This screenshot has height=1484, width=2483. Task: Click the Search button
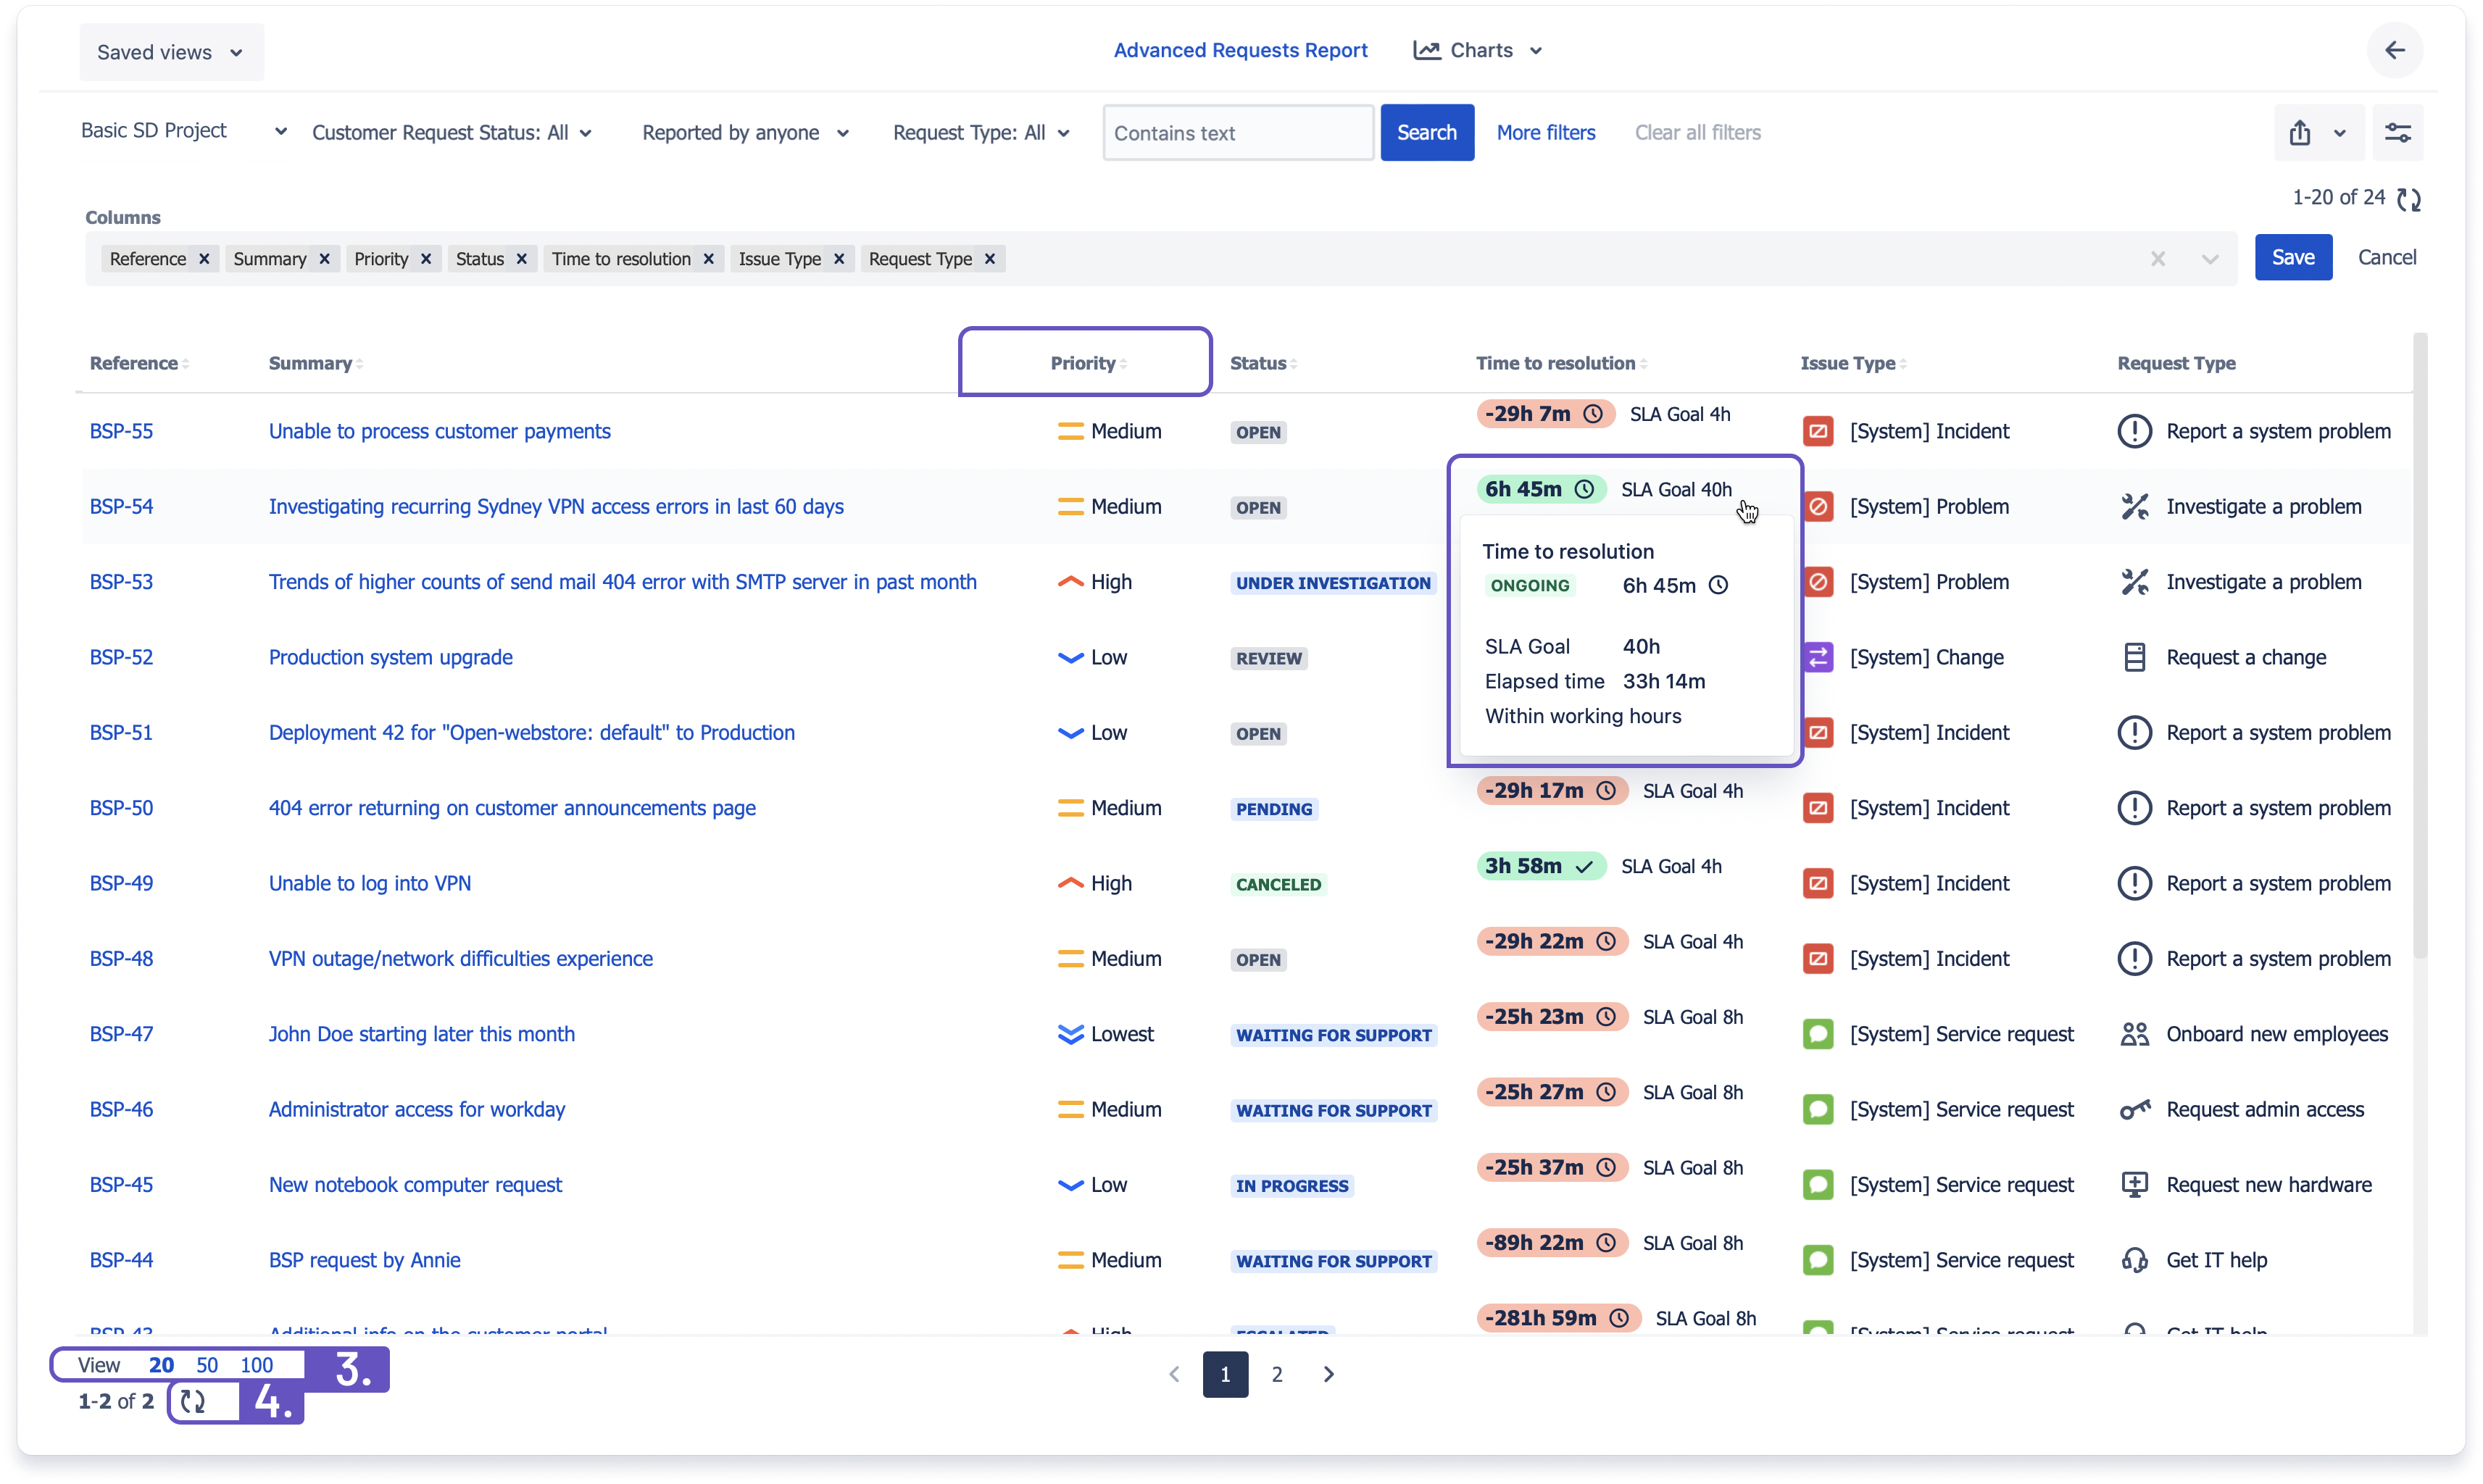(x=1427, y=132)
